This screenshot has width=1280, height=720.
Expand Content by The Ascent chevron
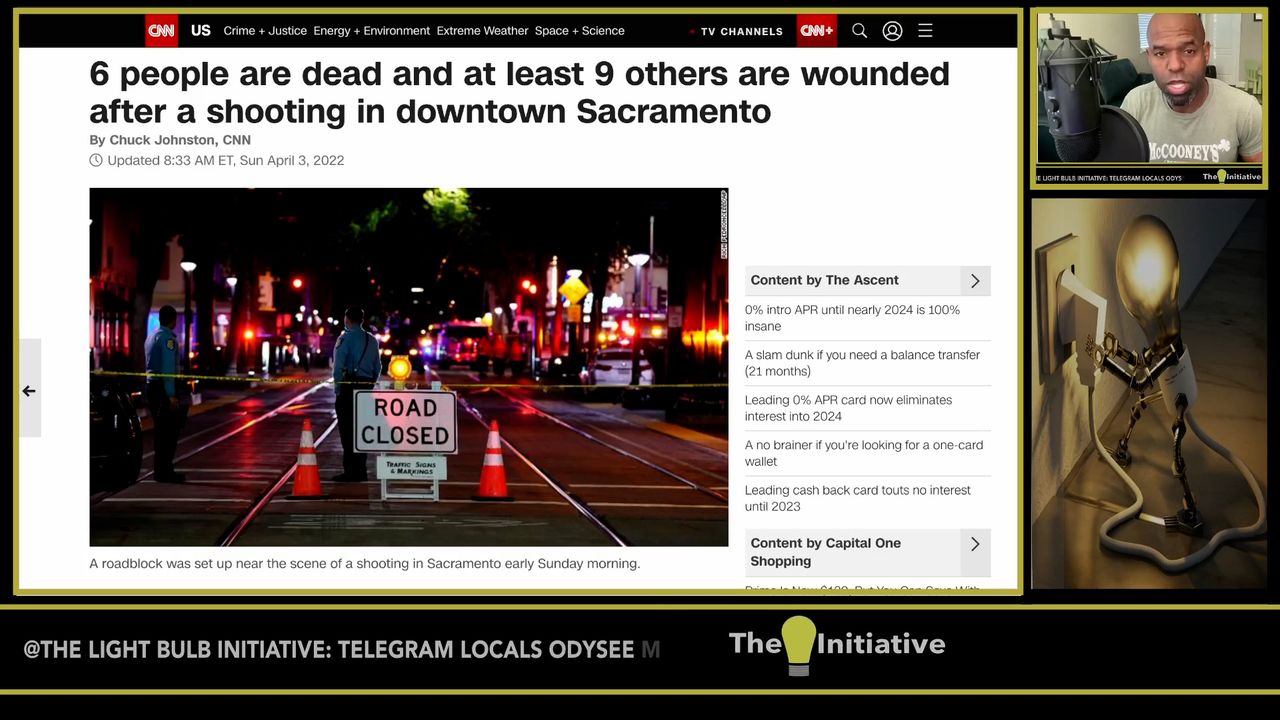point(974,281)
